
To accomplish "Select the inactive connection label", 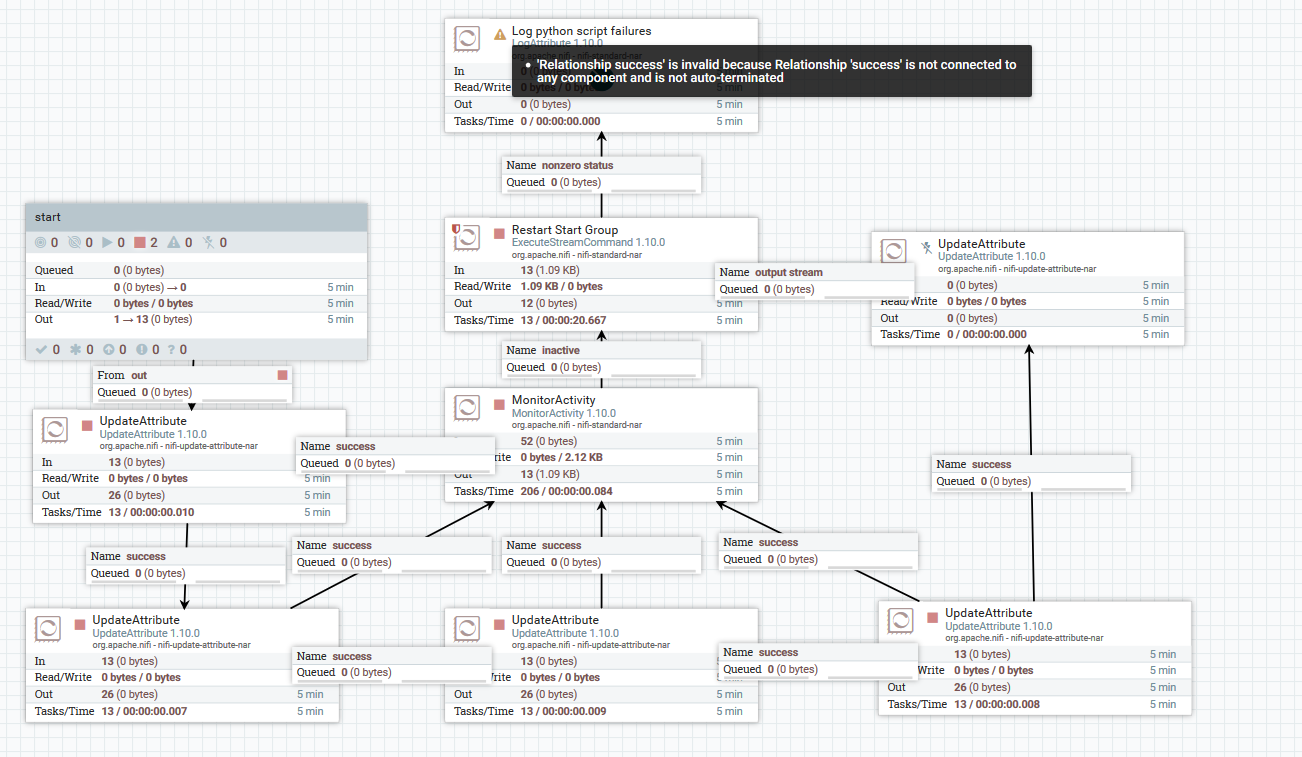I will click(601, 359).
